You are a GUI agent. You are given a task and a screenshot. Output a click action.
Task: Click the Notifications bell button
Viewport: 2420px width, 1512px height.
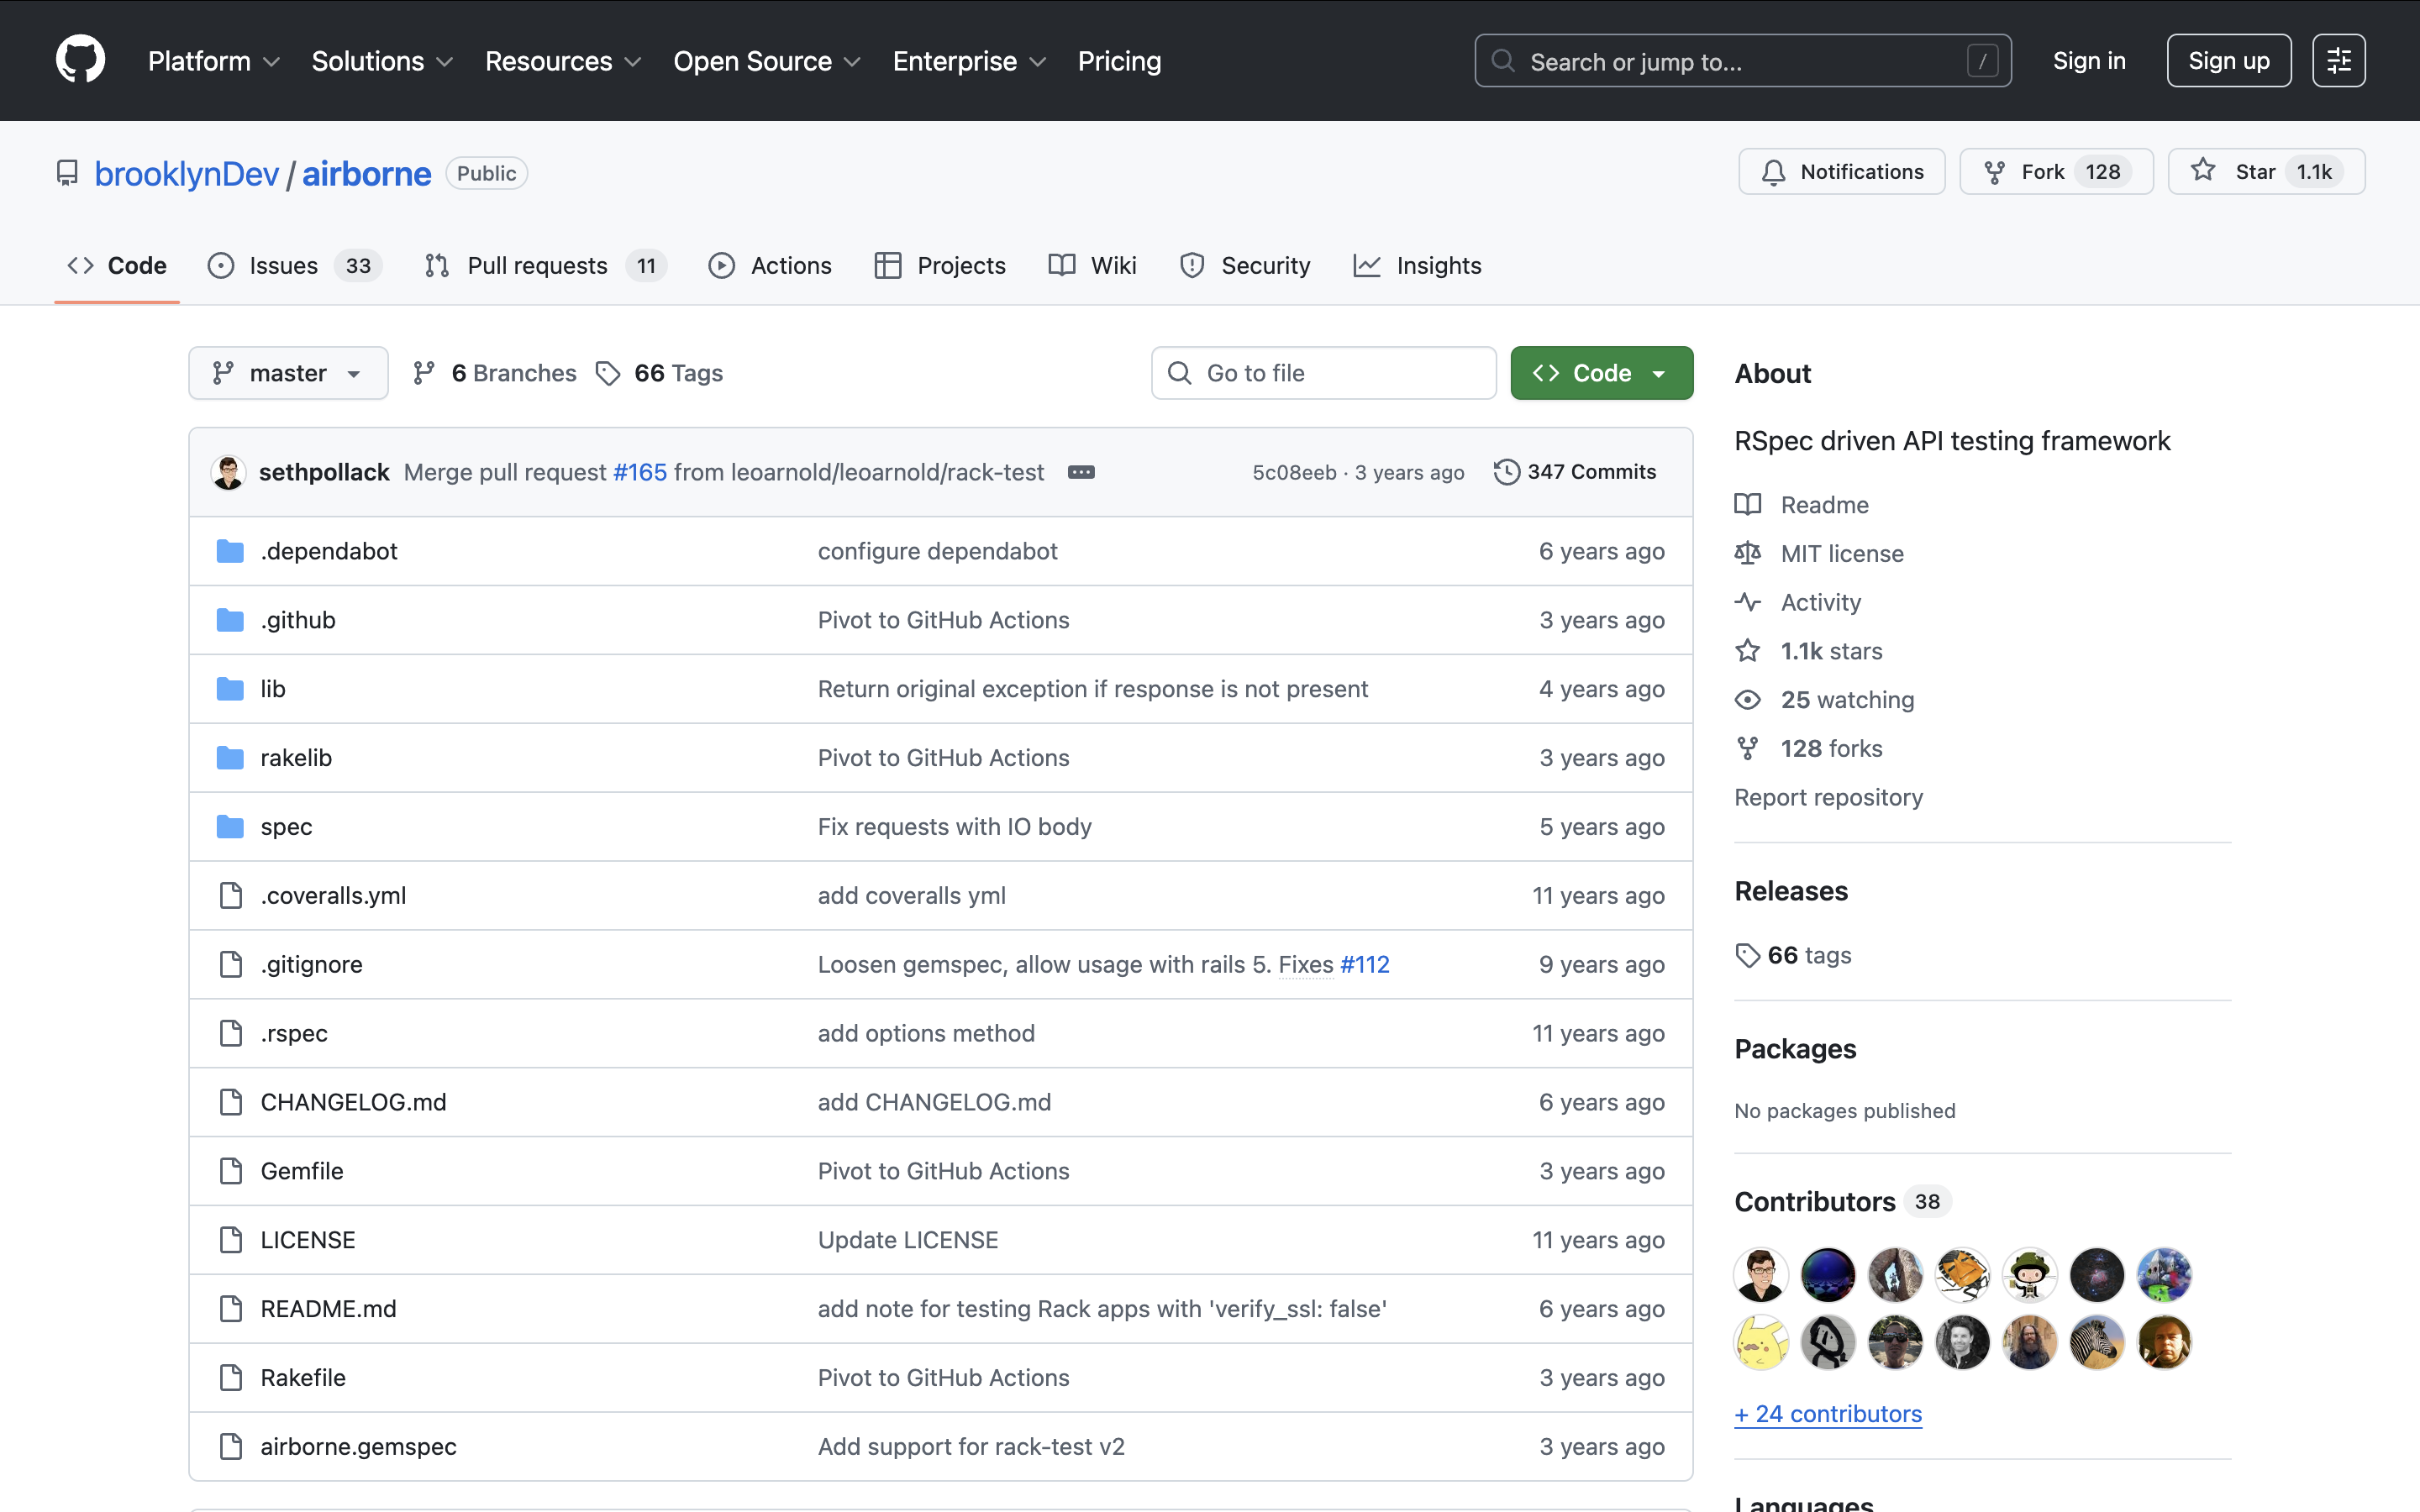coord(1841,172)
